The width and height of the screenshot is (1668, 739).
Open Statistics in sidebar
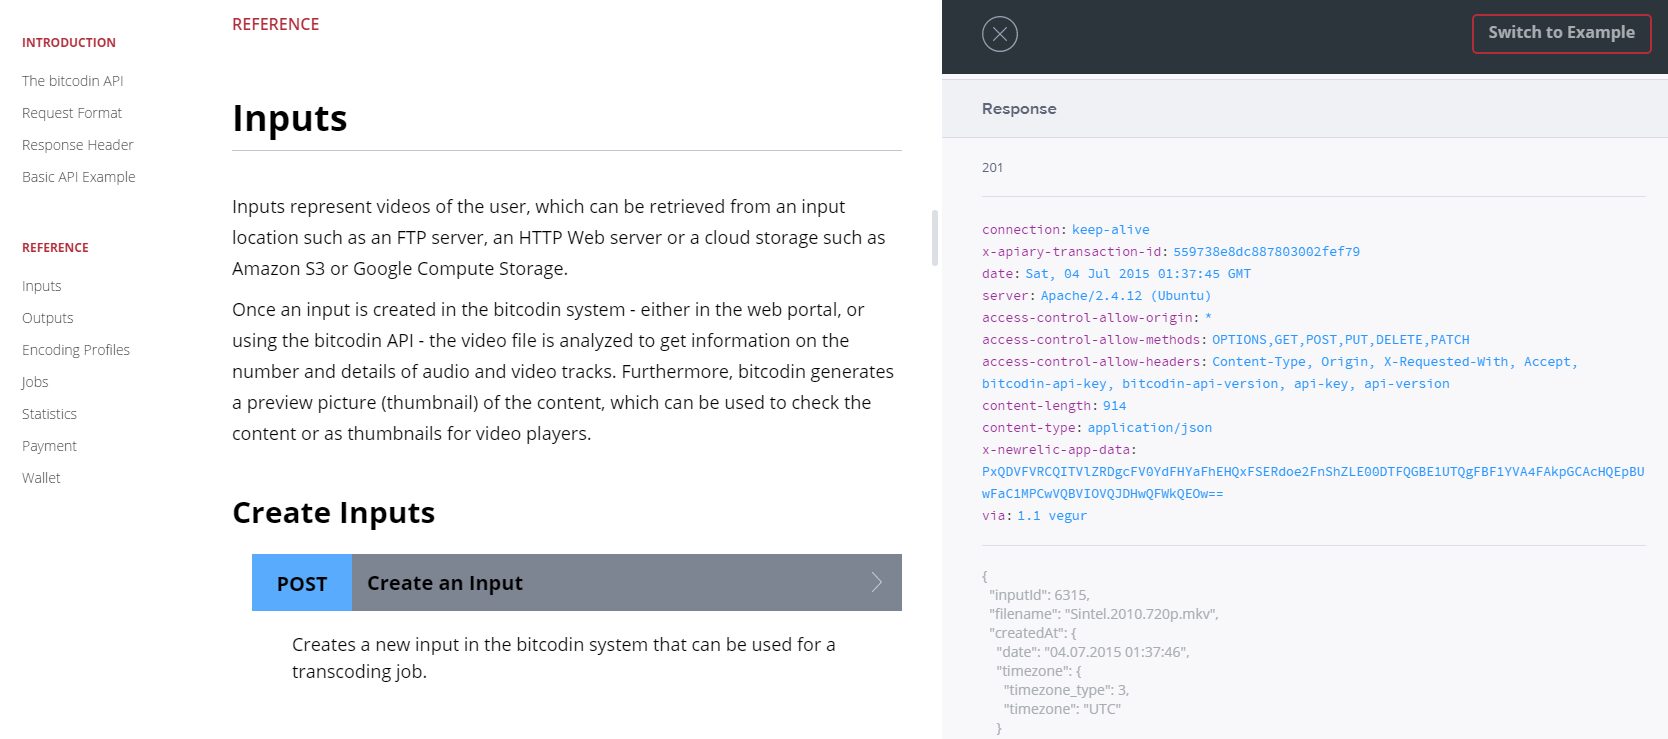pos(49,414)
